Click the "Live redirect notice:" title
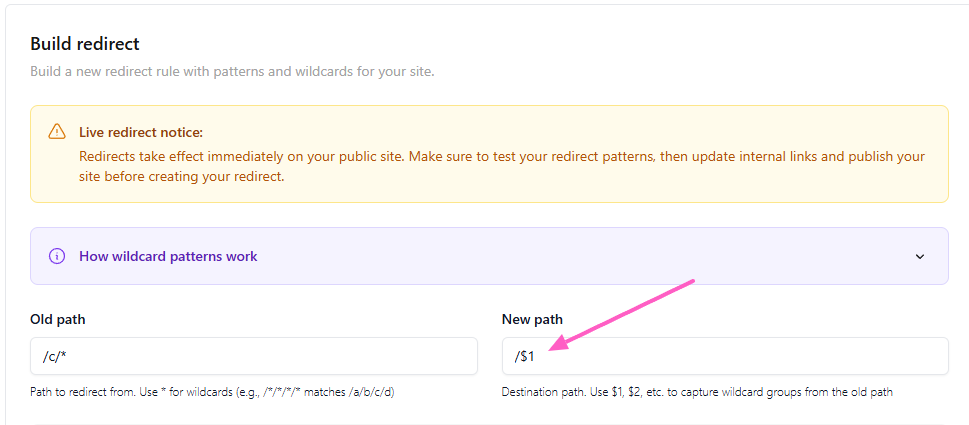The width and height of the screenshot is (969, 425). pos(141,132)
